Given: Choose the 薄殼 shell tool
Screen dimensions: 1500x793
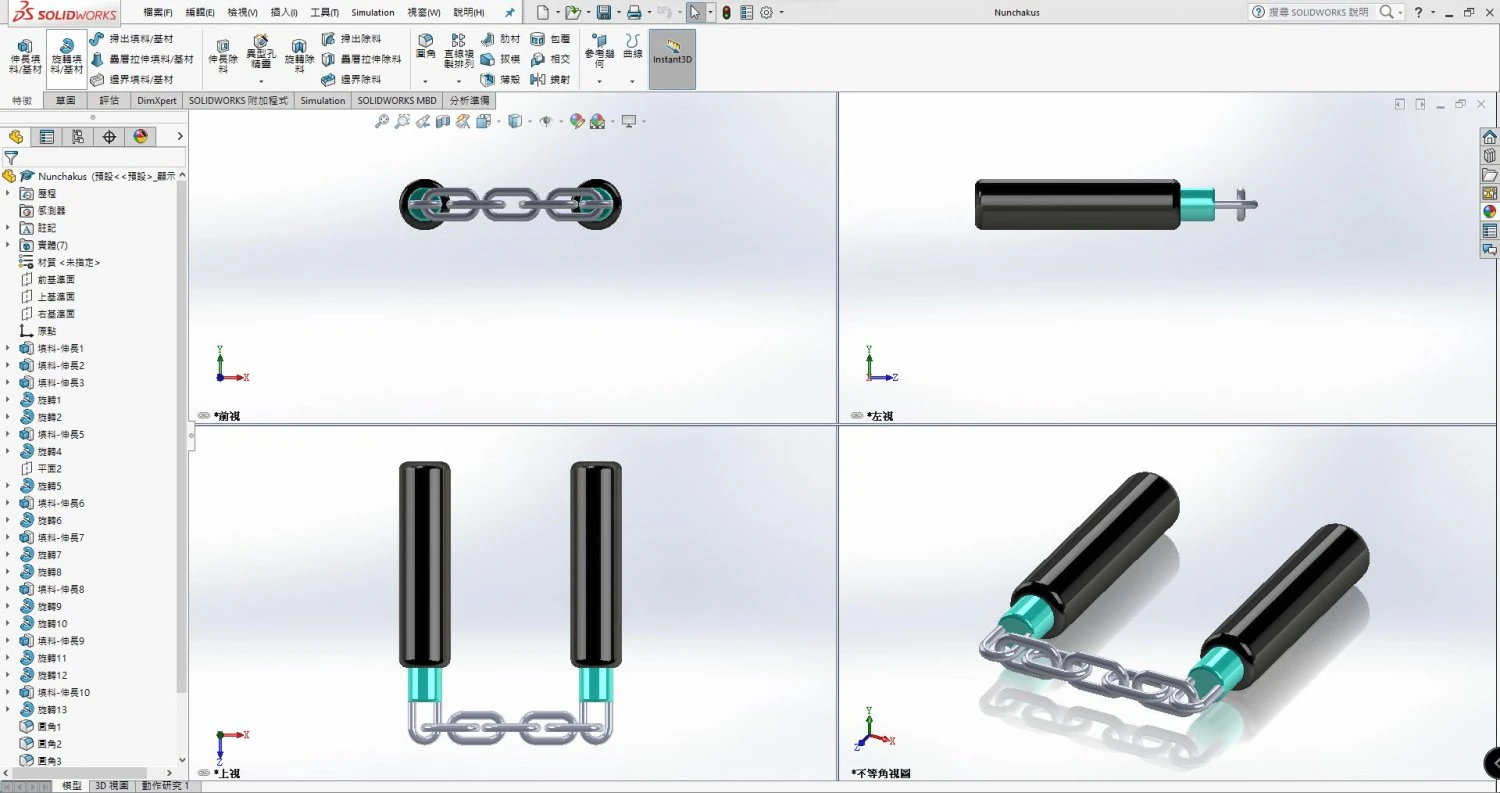Looking at the screenshot, I should click(500, 79).
